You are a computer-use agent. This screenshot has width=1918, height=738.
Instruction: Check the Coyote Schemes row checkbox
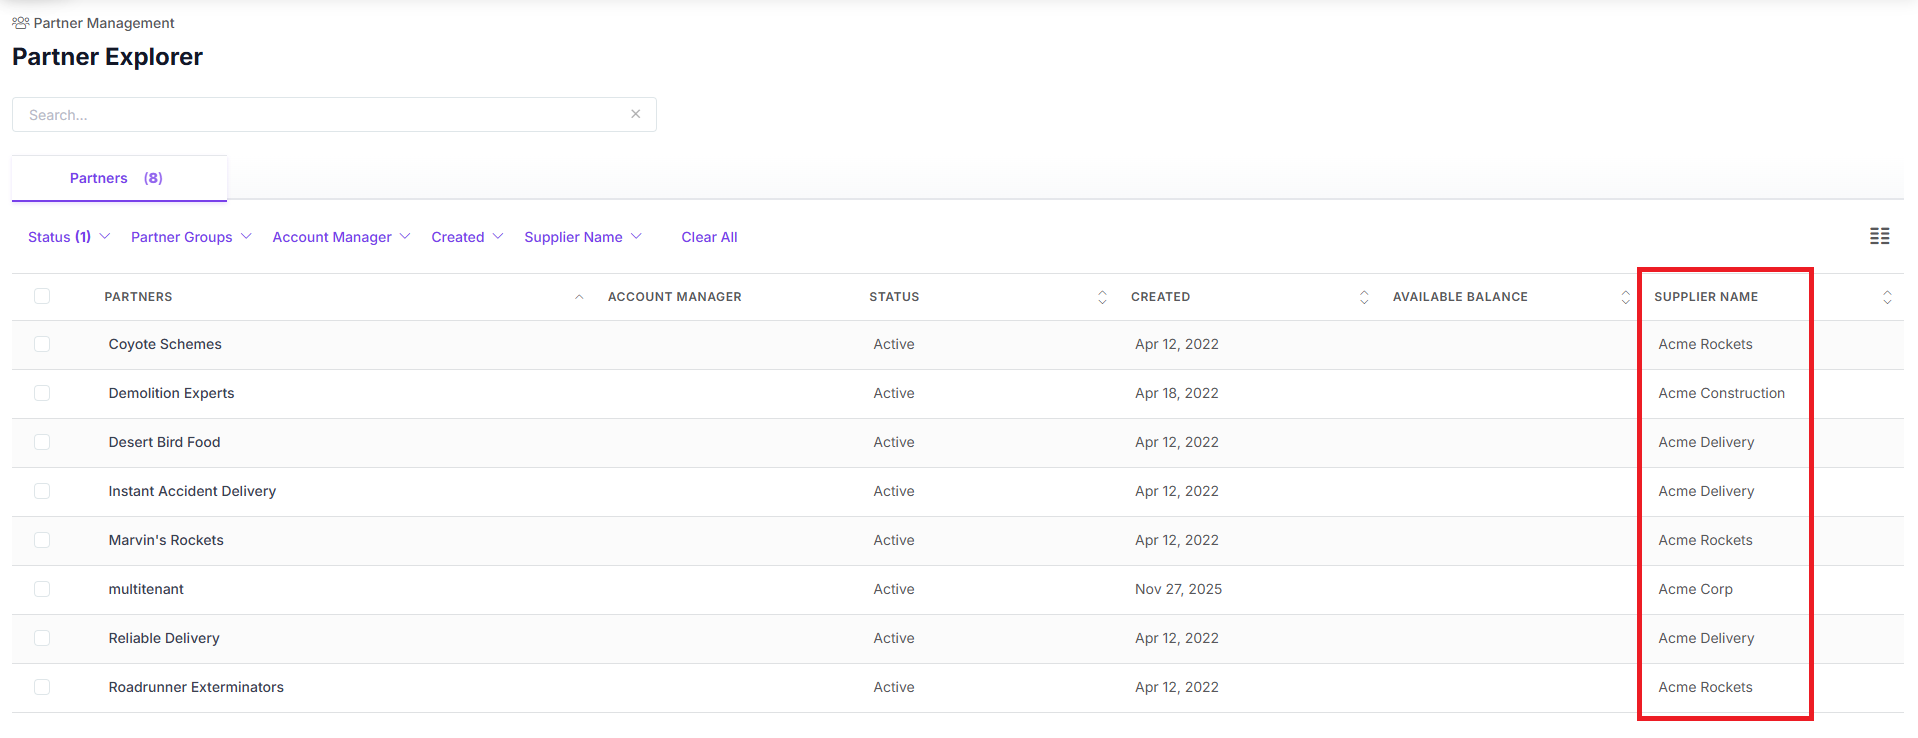(x=42, y=344)
